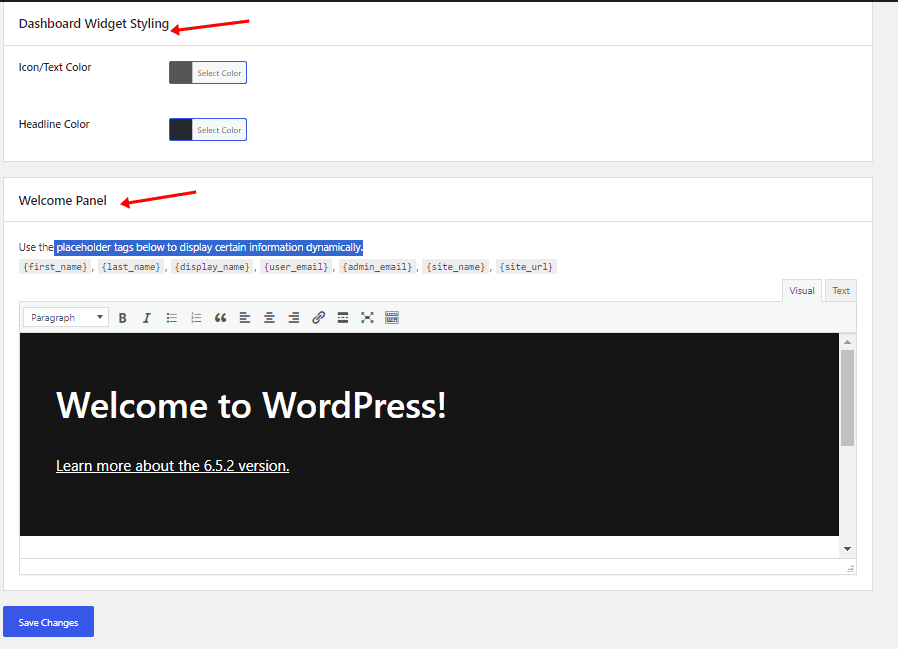Click the {user_email} placeholder tag

(296, 267)
